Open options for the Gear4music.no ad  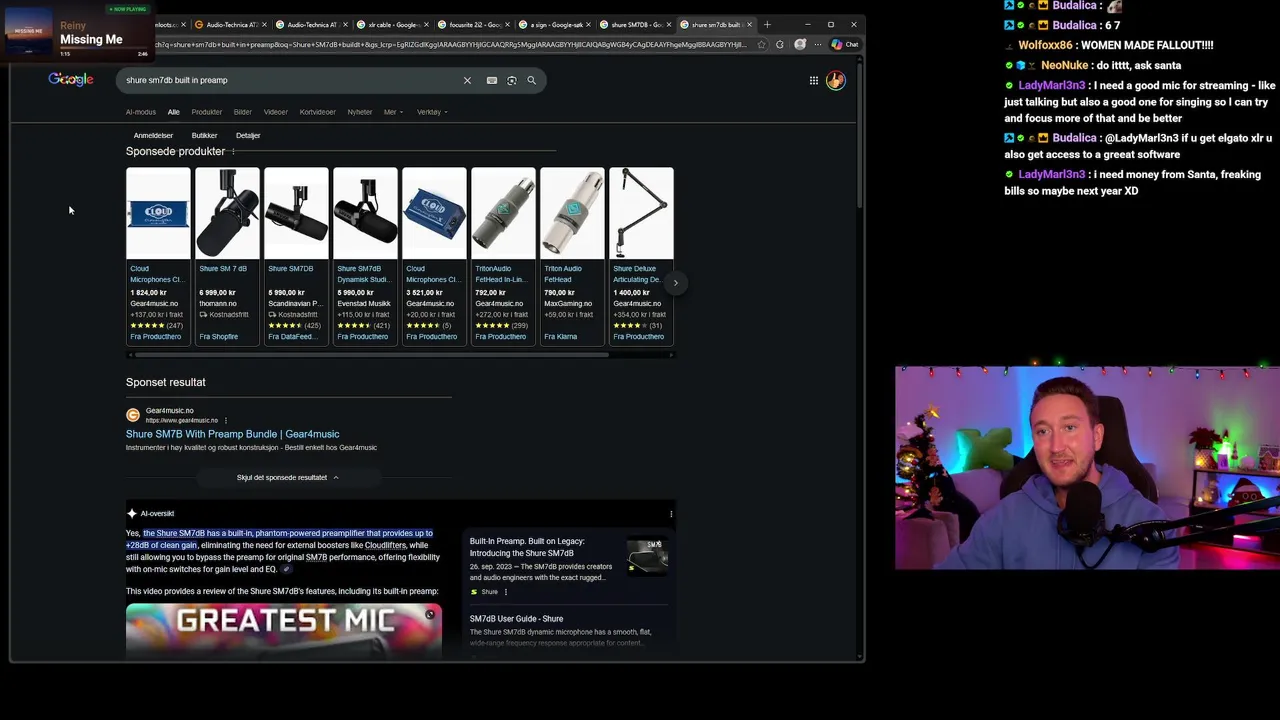pos(226,420)
